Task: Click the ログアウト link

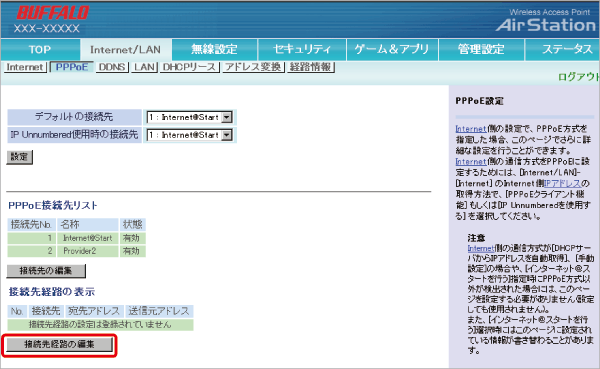Action: point(579,77)
